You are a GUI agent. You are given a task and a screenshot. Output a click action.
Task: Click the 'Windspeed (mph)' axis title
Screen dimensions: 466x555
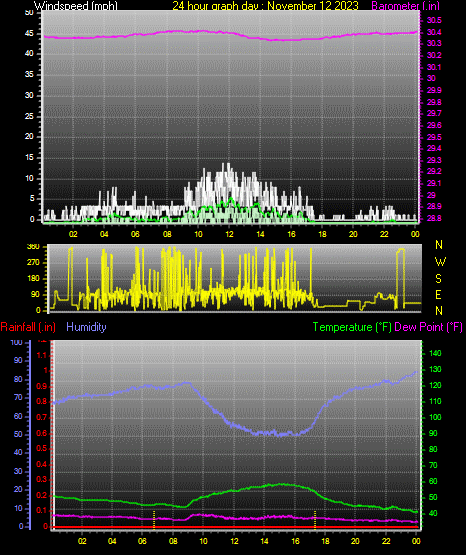pos(76,5)
